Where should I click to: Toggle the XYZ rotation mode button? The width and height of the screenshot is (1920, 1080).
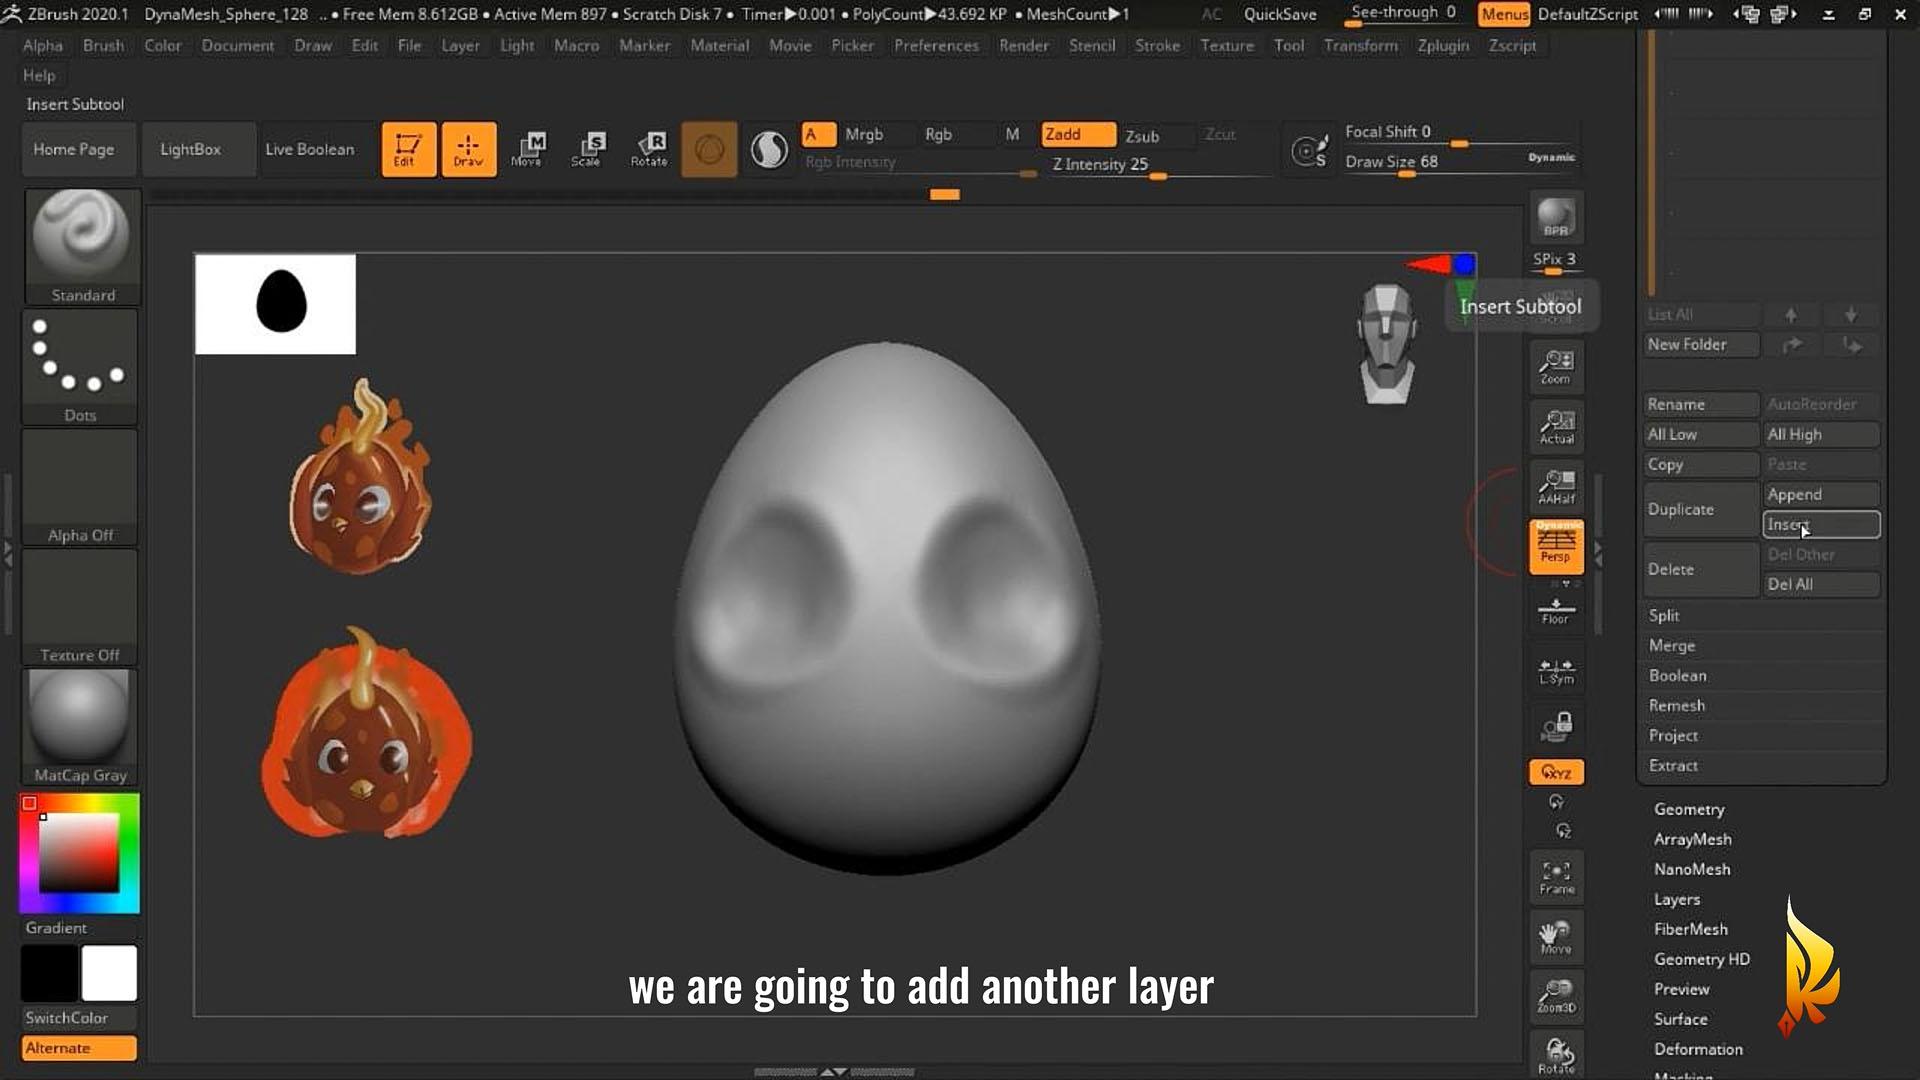coord(1556,772)
